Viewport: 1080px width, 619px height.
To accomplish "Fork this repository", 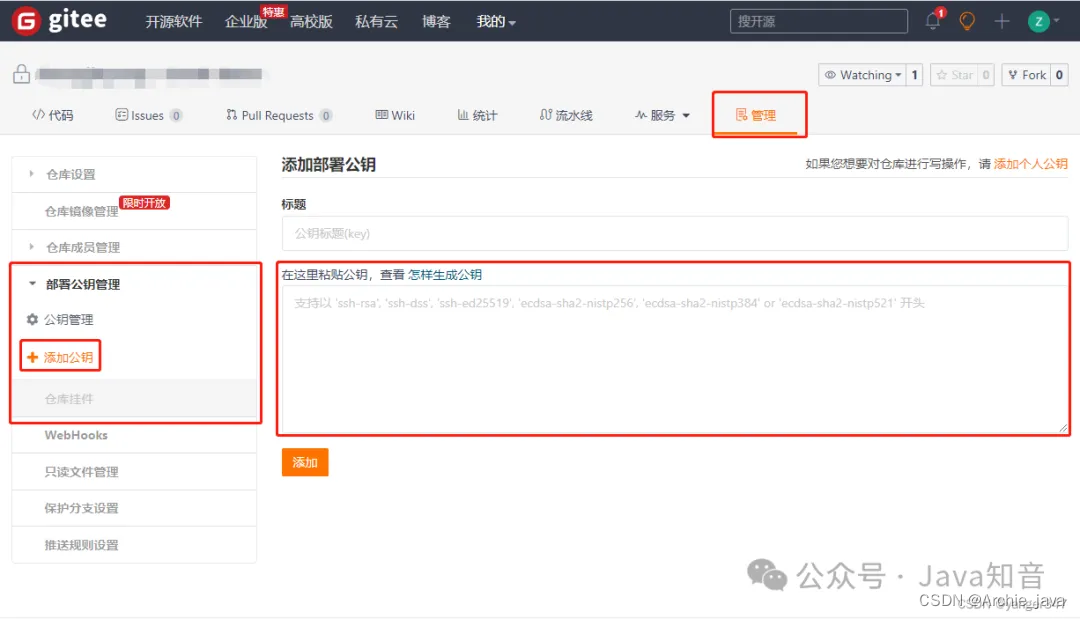I will pos(1027,75).
